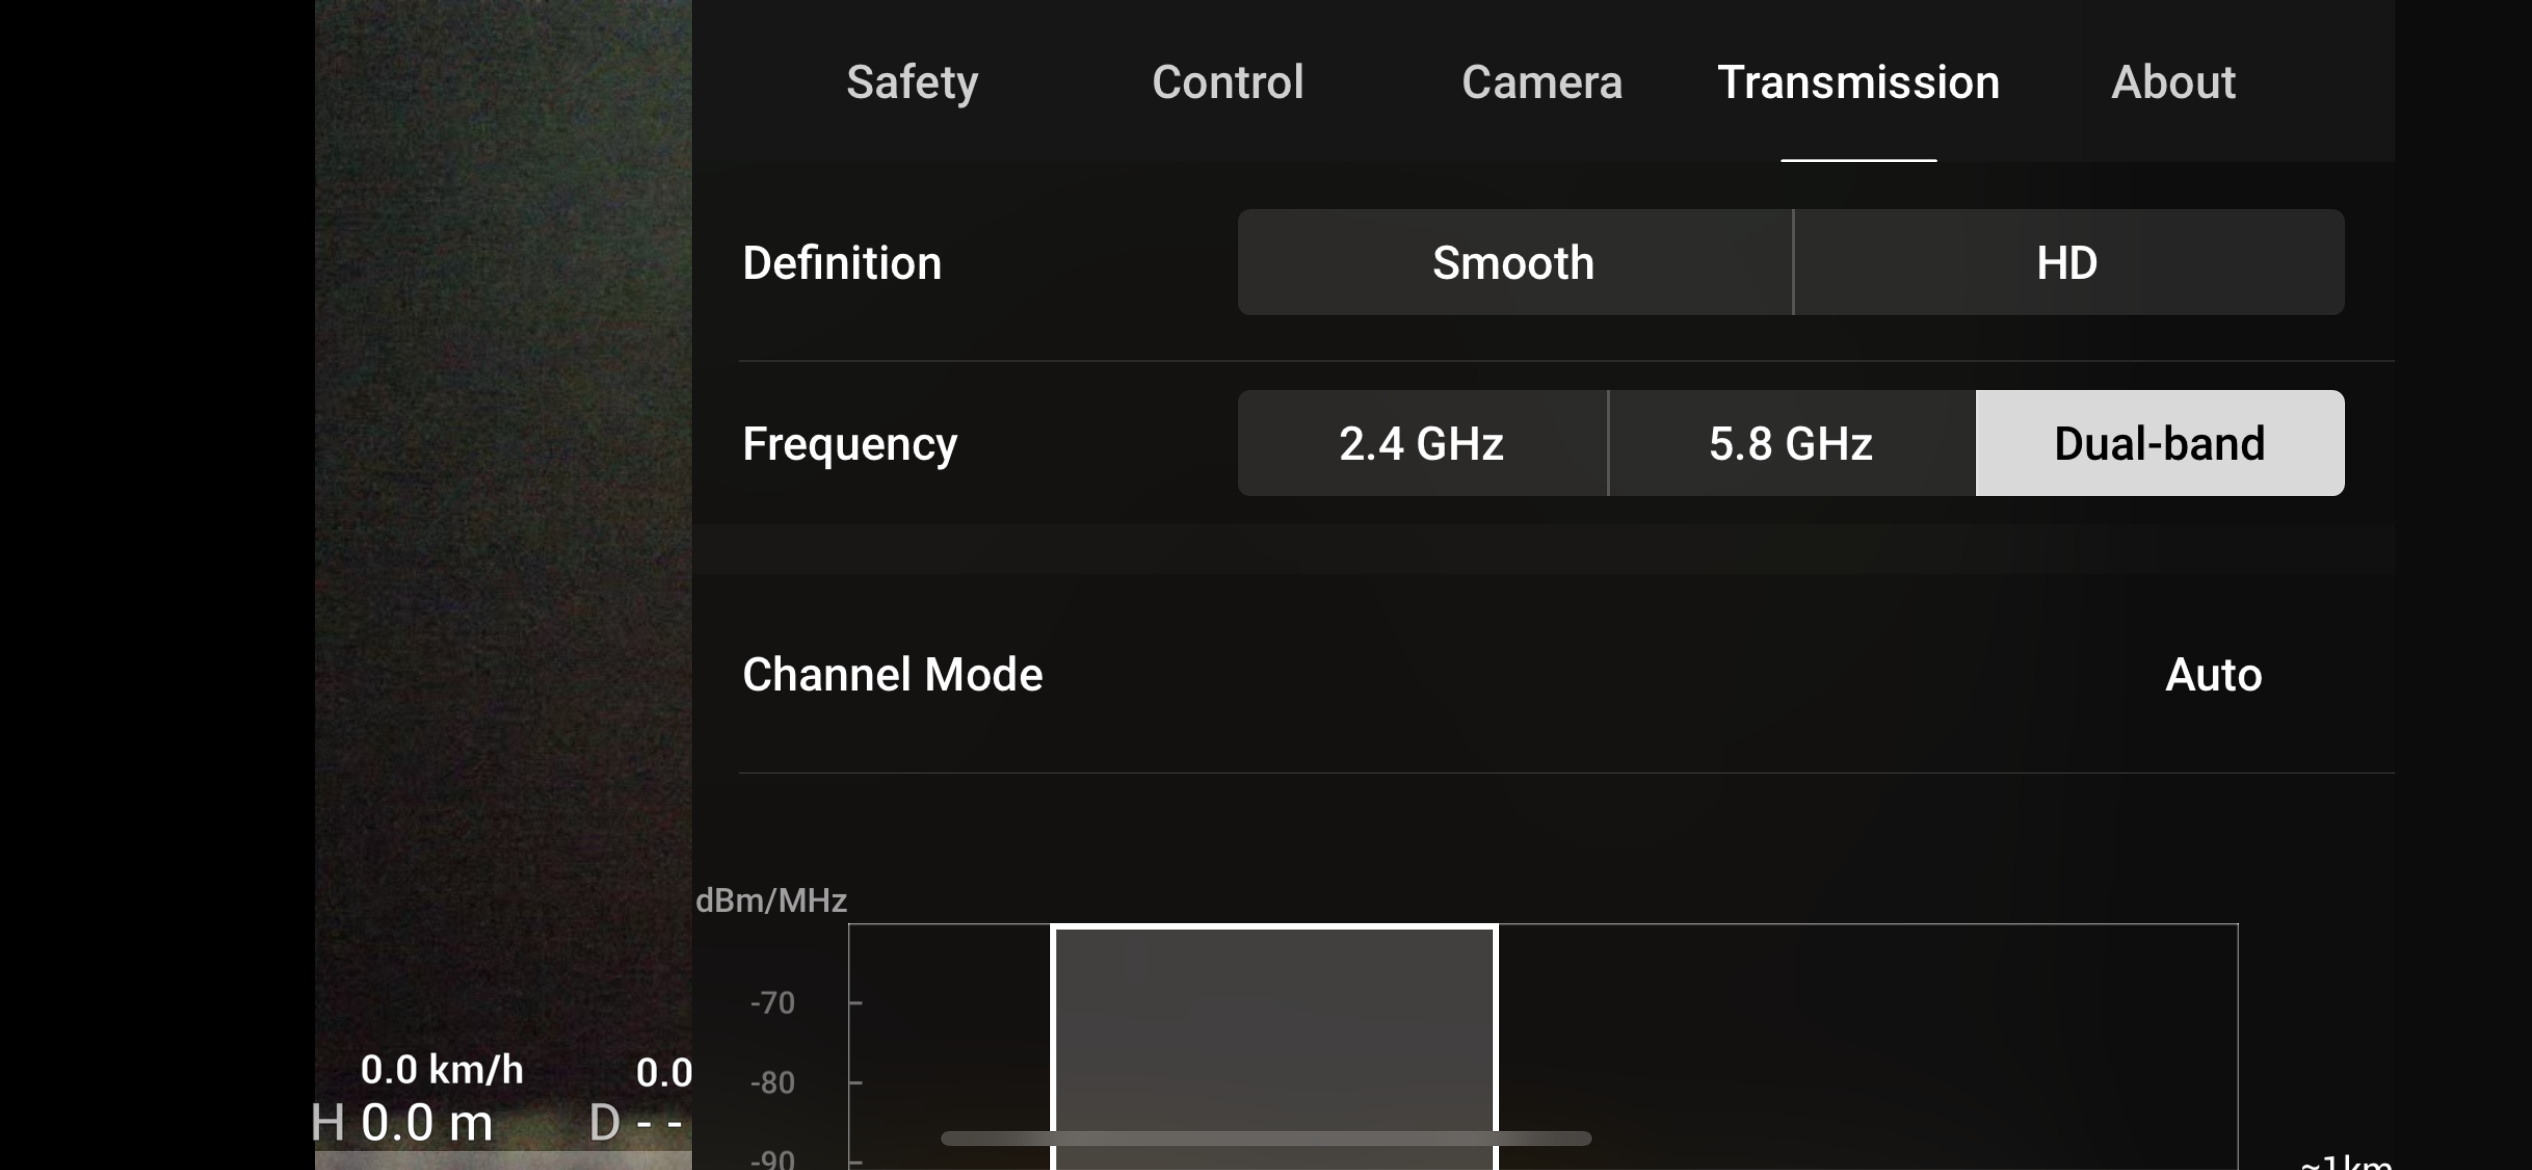Select the Transmission tab
Image resolution: width=2532 pixels, height=1170 pixels.
click(x=1858, y=82)
